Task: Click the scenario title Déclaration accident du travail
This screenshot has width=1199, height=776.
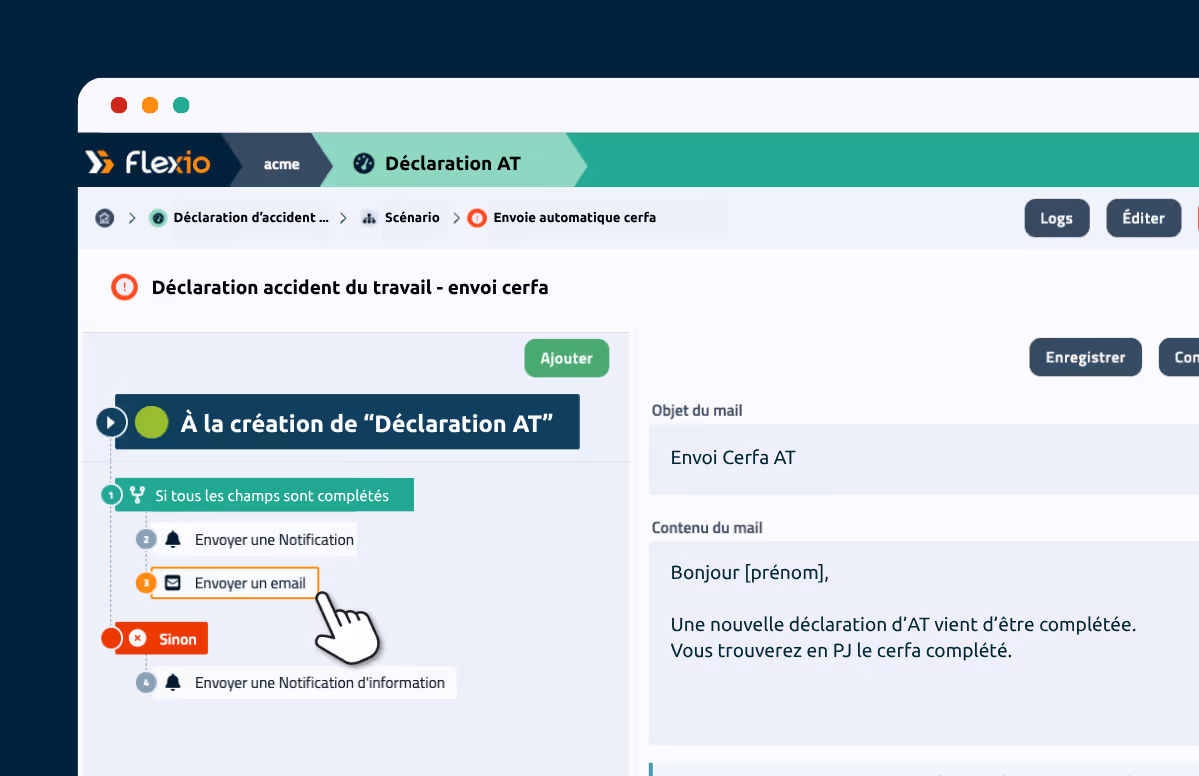Action: pyautogui.click(x=349, y=287)
